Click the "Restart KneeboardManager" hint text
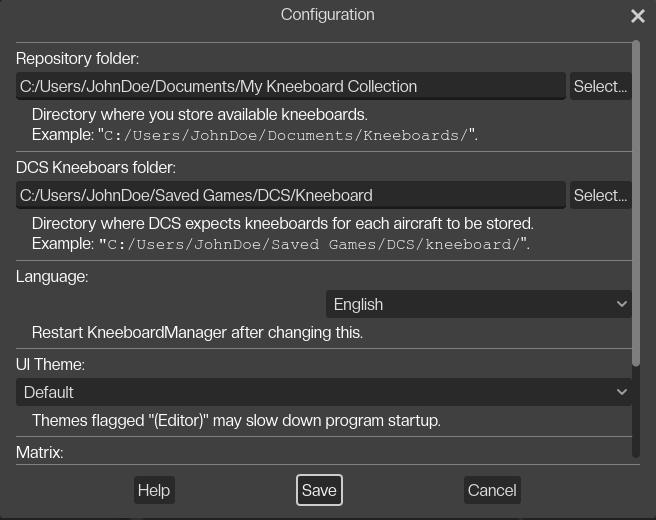656x520 pixels. click(197, 332)
